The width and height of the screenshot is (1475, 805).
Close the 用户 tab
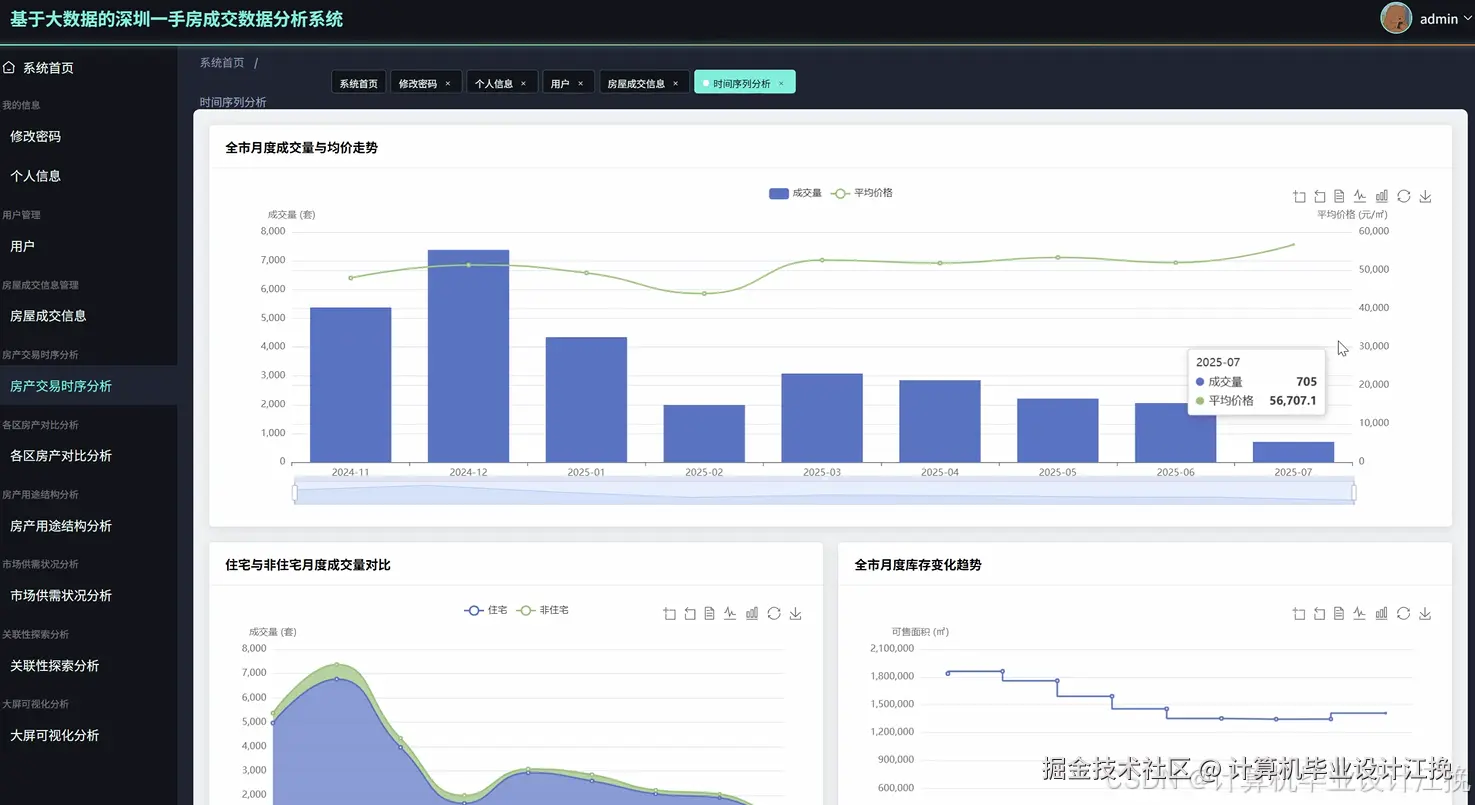pyautogui.click(x=580, y=84)
